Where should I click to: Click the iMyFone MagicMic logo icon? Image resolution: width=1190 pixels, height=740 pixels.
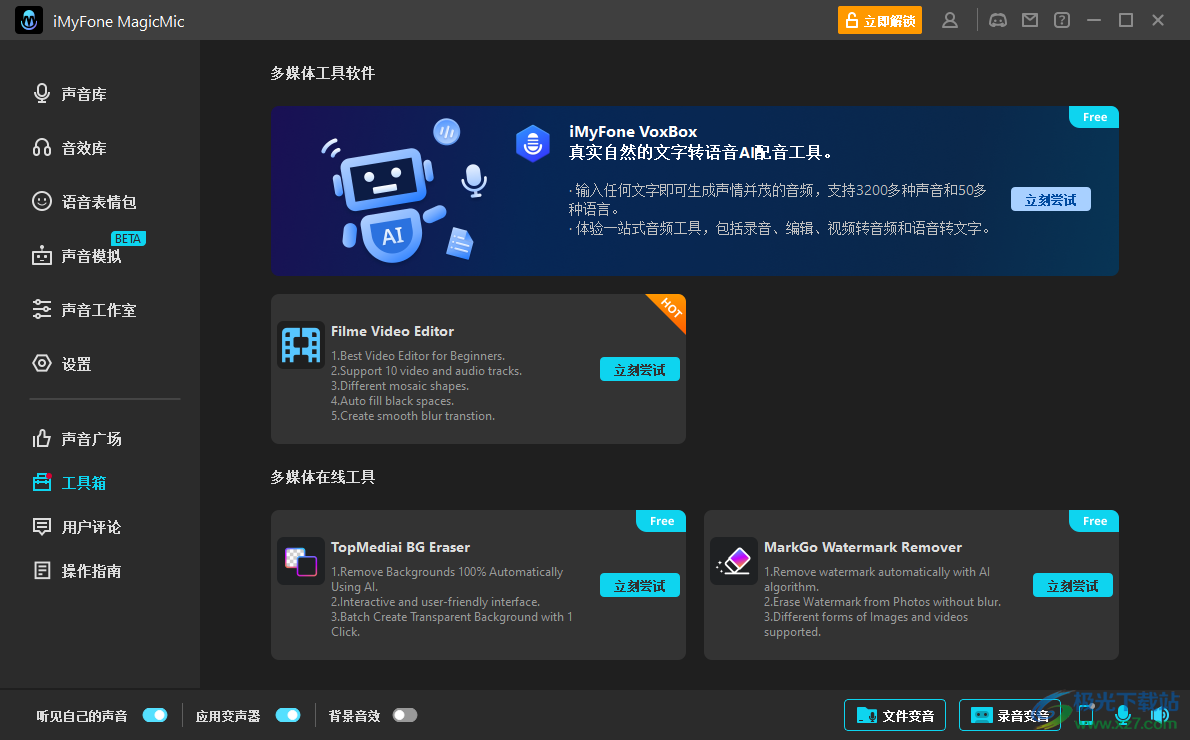(29, 20)
